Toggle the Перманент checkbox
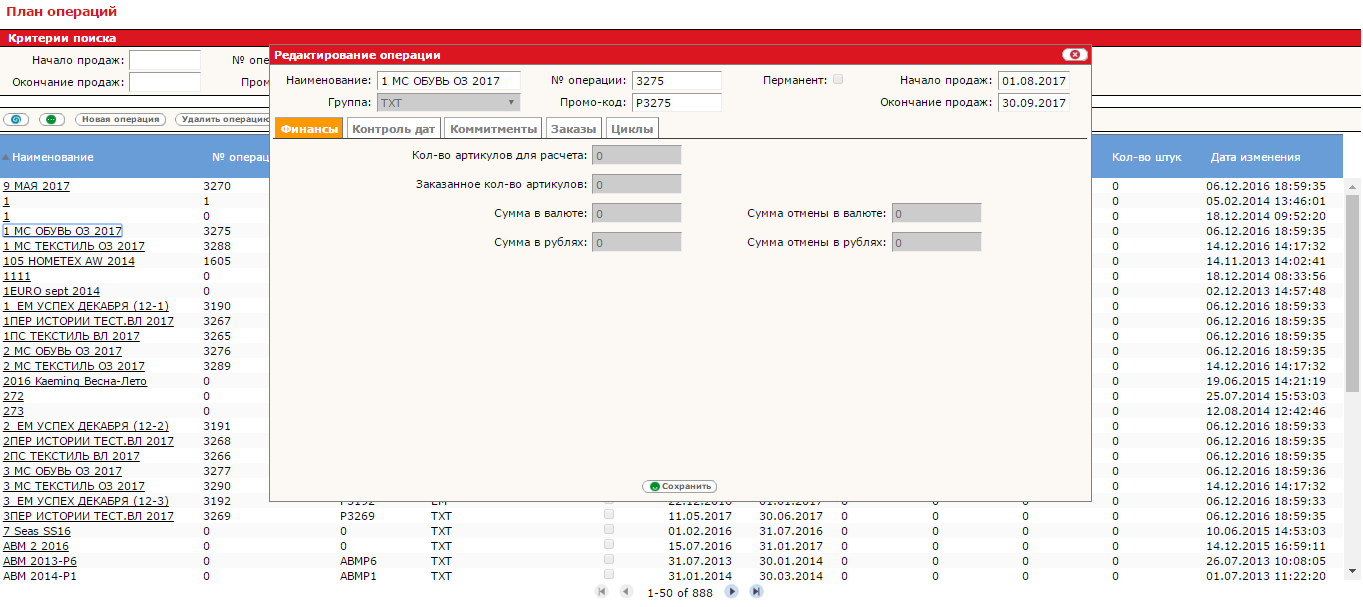The image size is (1363, 607). pos(838,79)
